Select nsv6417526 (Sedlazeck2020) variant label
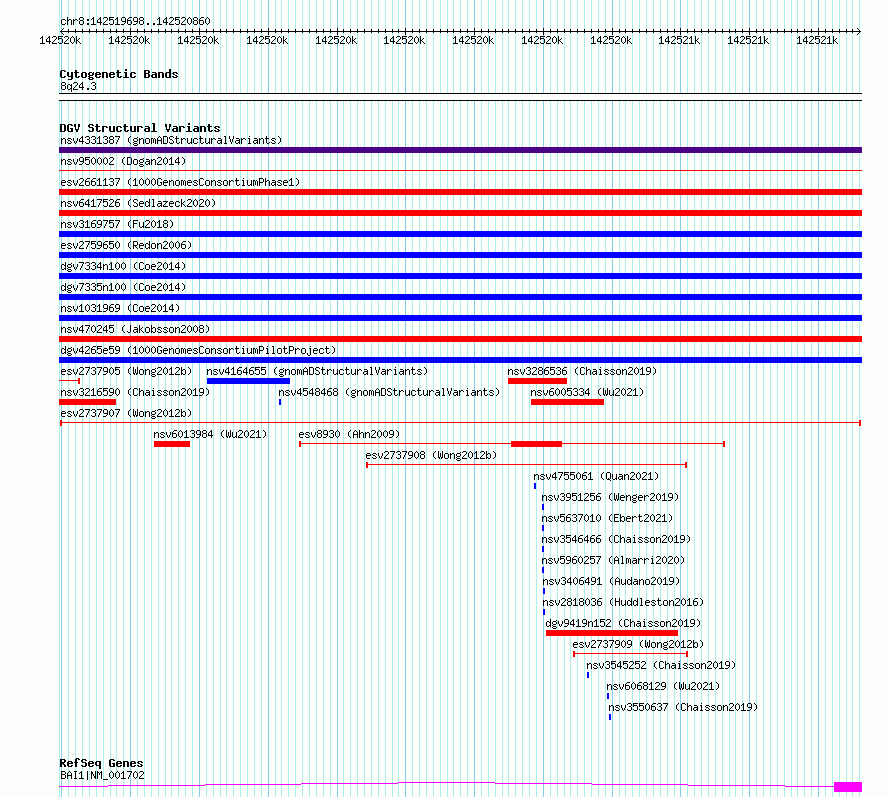This screenshot has width=890, height=797. click(x=138, y=203)
